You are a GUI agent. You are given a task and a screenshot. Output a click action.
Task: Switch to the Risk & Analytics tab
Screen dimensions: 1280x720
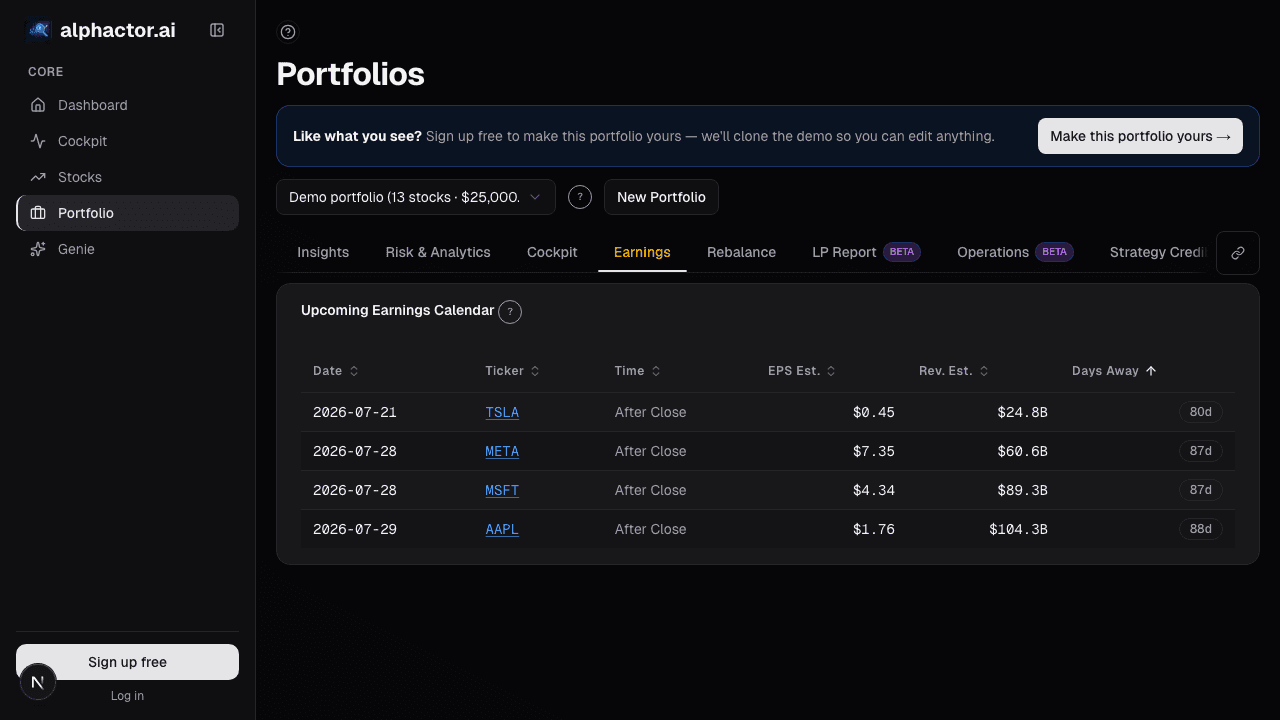coord(438,252)
